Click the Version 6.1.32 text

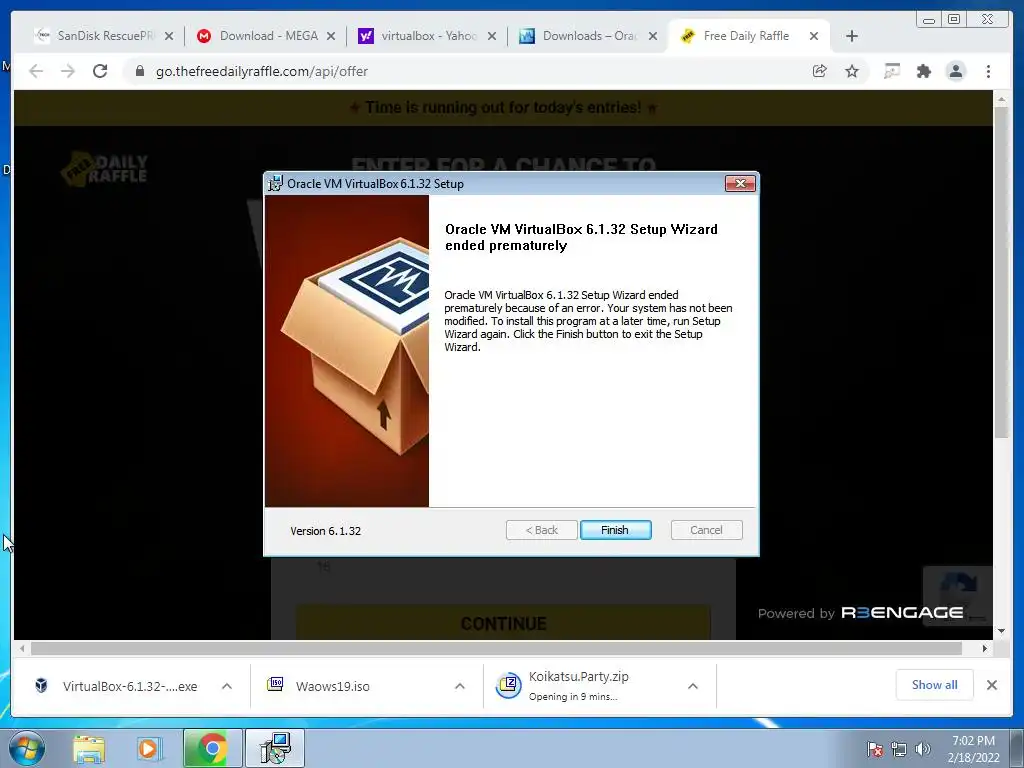point(325,531)
